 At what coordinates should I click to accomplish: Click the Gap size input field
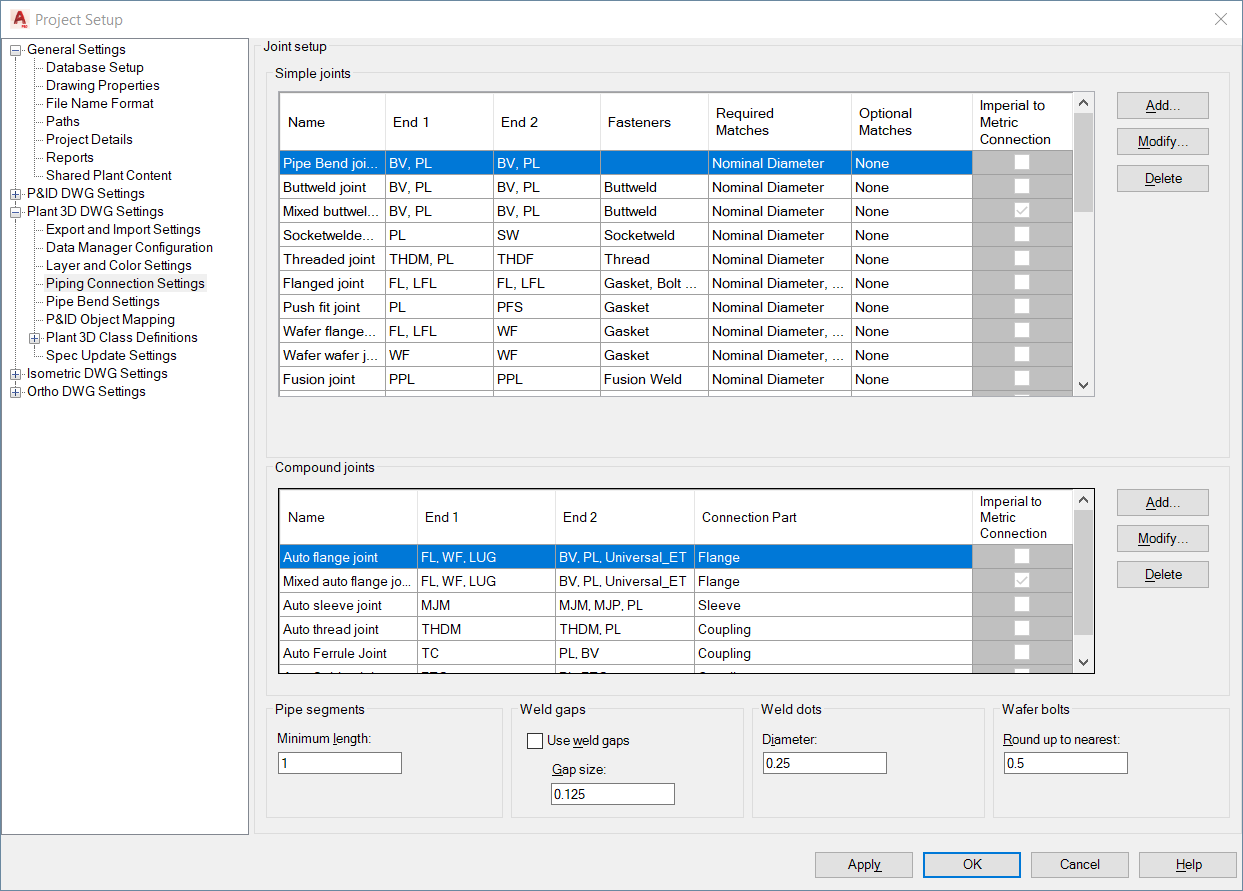tap(612, 793)
